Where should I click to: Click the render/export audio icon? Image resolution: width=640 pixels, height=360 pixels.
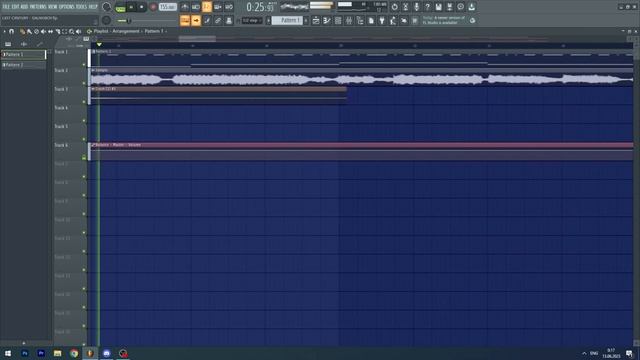pyautogui.click(x=449, y=7)
